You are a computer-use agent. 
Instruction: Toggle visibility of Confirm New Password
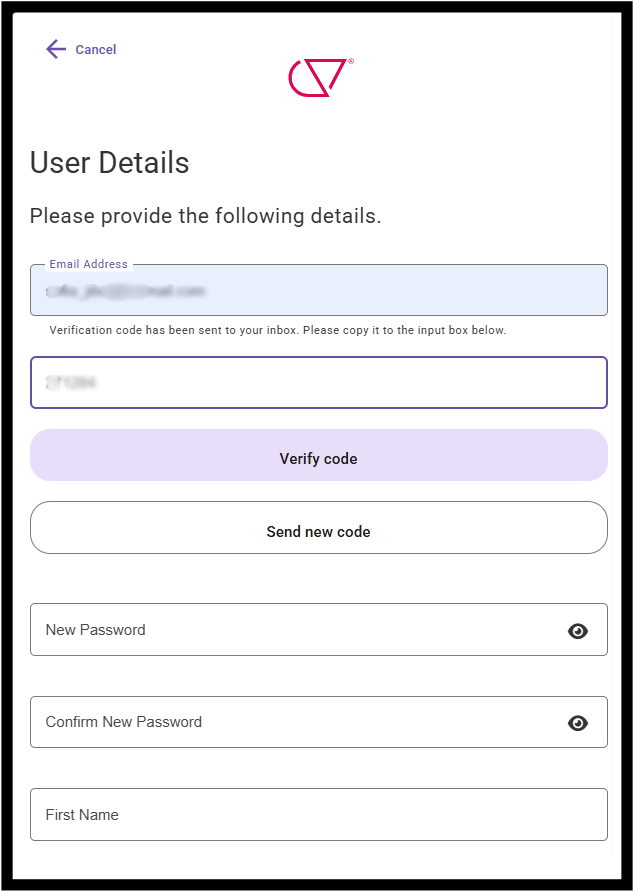578,723
